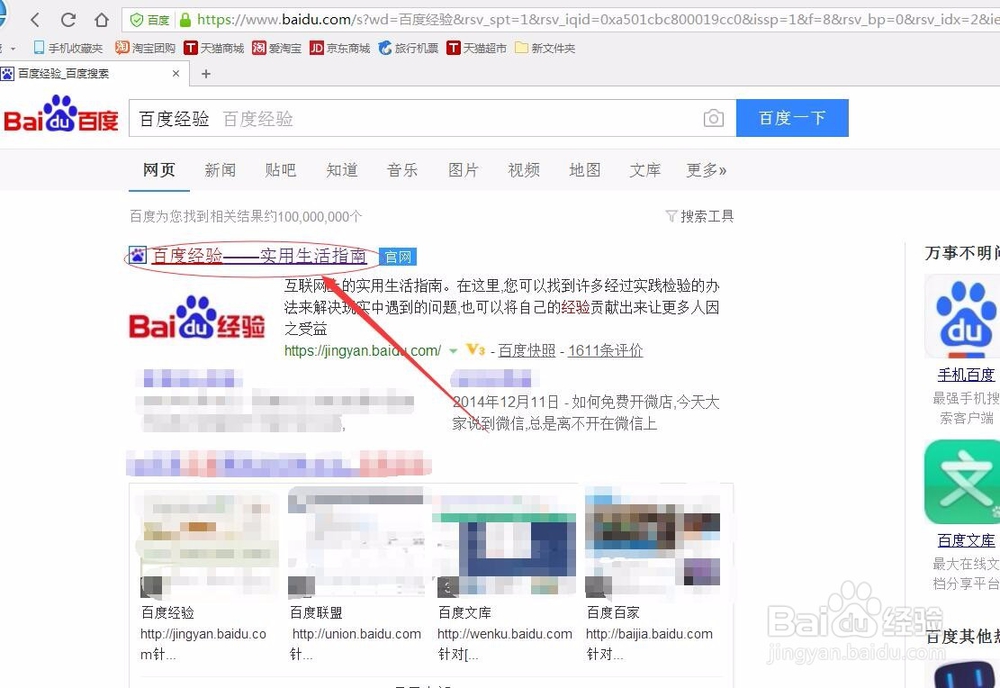The width and height of the screenshot is (1000, 688).
Task: Switch to the 知道 search tab
Action: (342, 170)
